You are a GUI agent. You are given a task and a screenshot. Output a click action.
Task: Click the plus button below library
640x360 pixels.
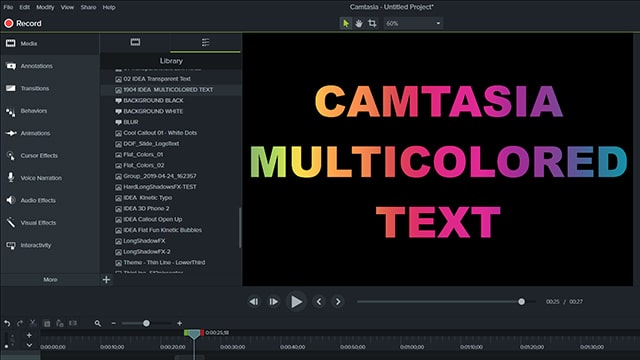[106, 280]
